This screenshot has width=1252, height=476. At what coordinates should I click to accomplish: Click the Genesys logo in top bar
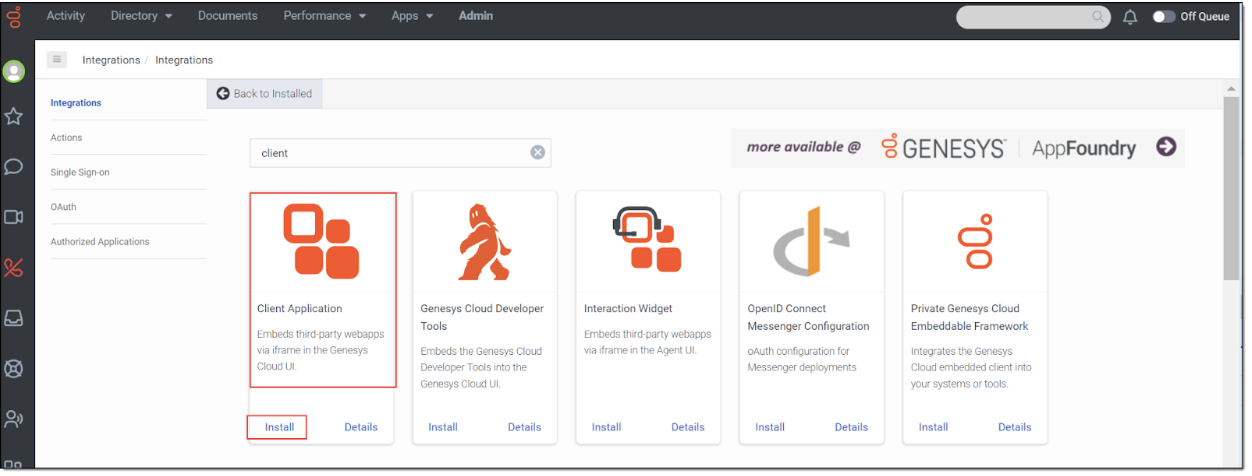[14, 17]
